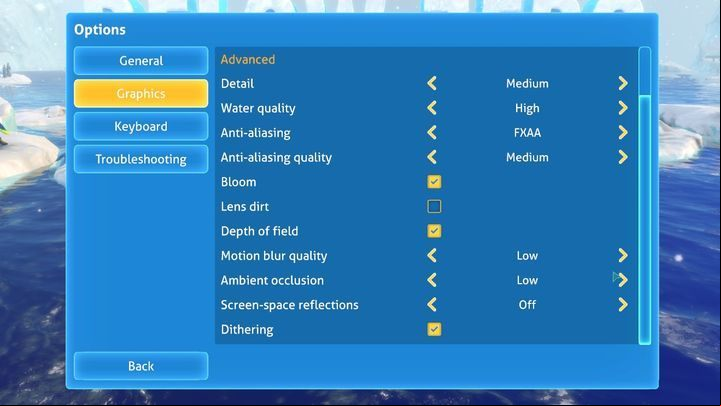
Task: Click the Advanced section heading
Action: (x=248, y=59)
